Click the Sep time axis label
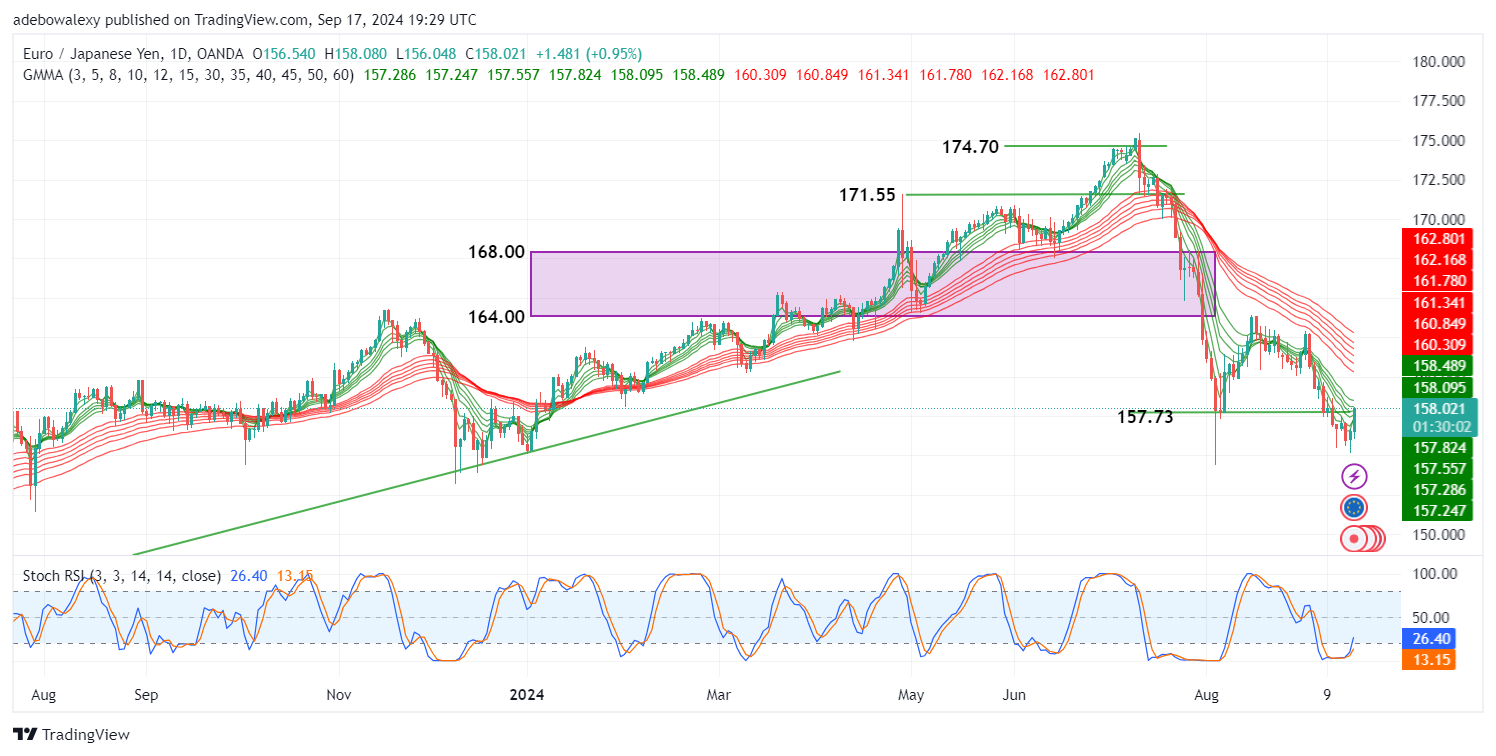This screenshot has height=756, width=1496. (x=146, y=694)
